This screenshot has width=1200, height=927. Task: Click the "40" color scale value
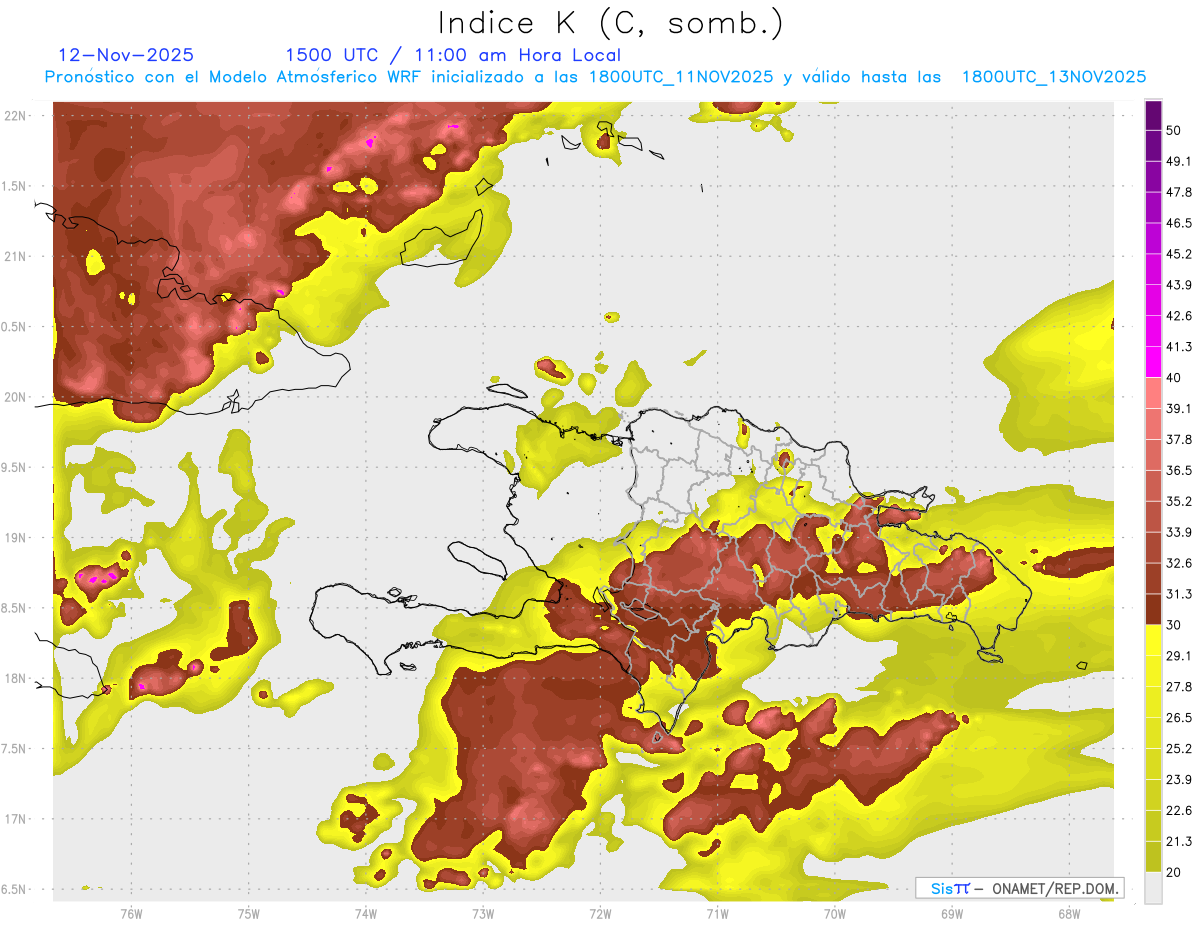[1174, 379]
